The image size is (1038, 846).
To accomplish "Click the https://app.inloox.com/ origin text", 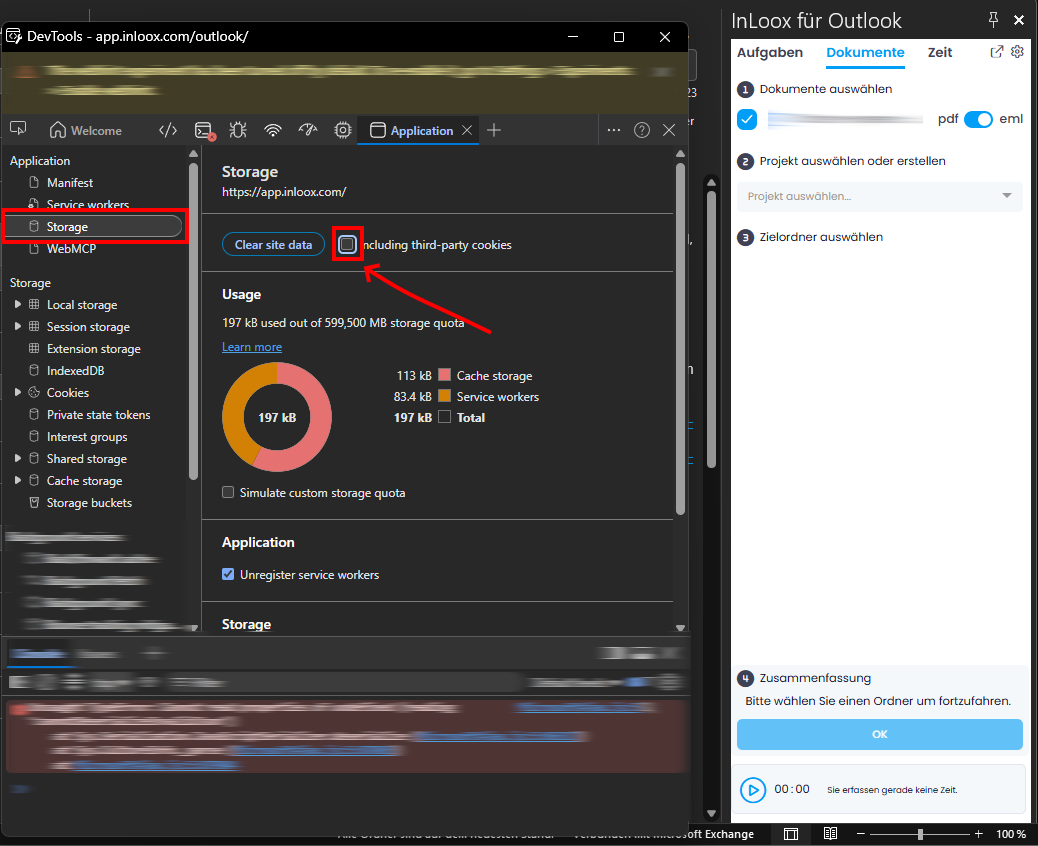I will 284,192.
